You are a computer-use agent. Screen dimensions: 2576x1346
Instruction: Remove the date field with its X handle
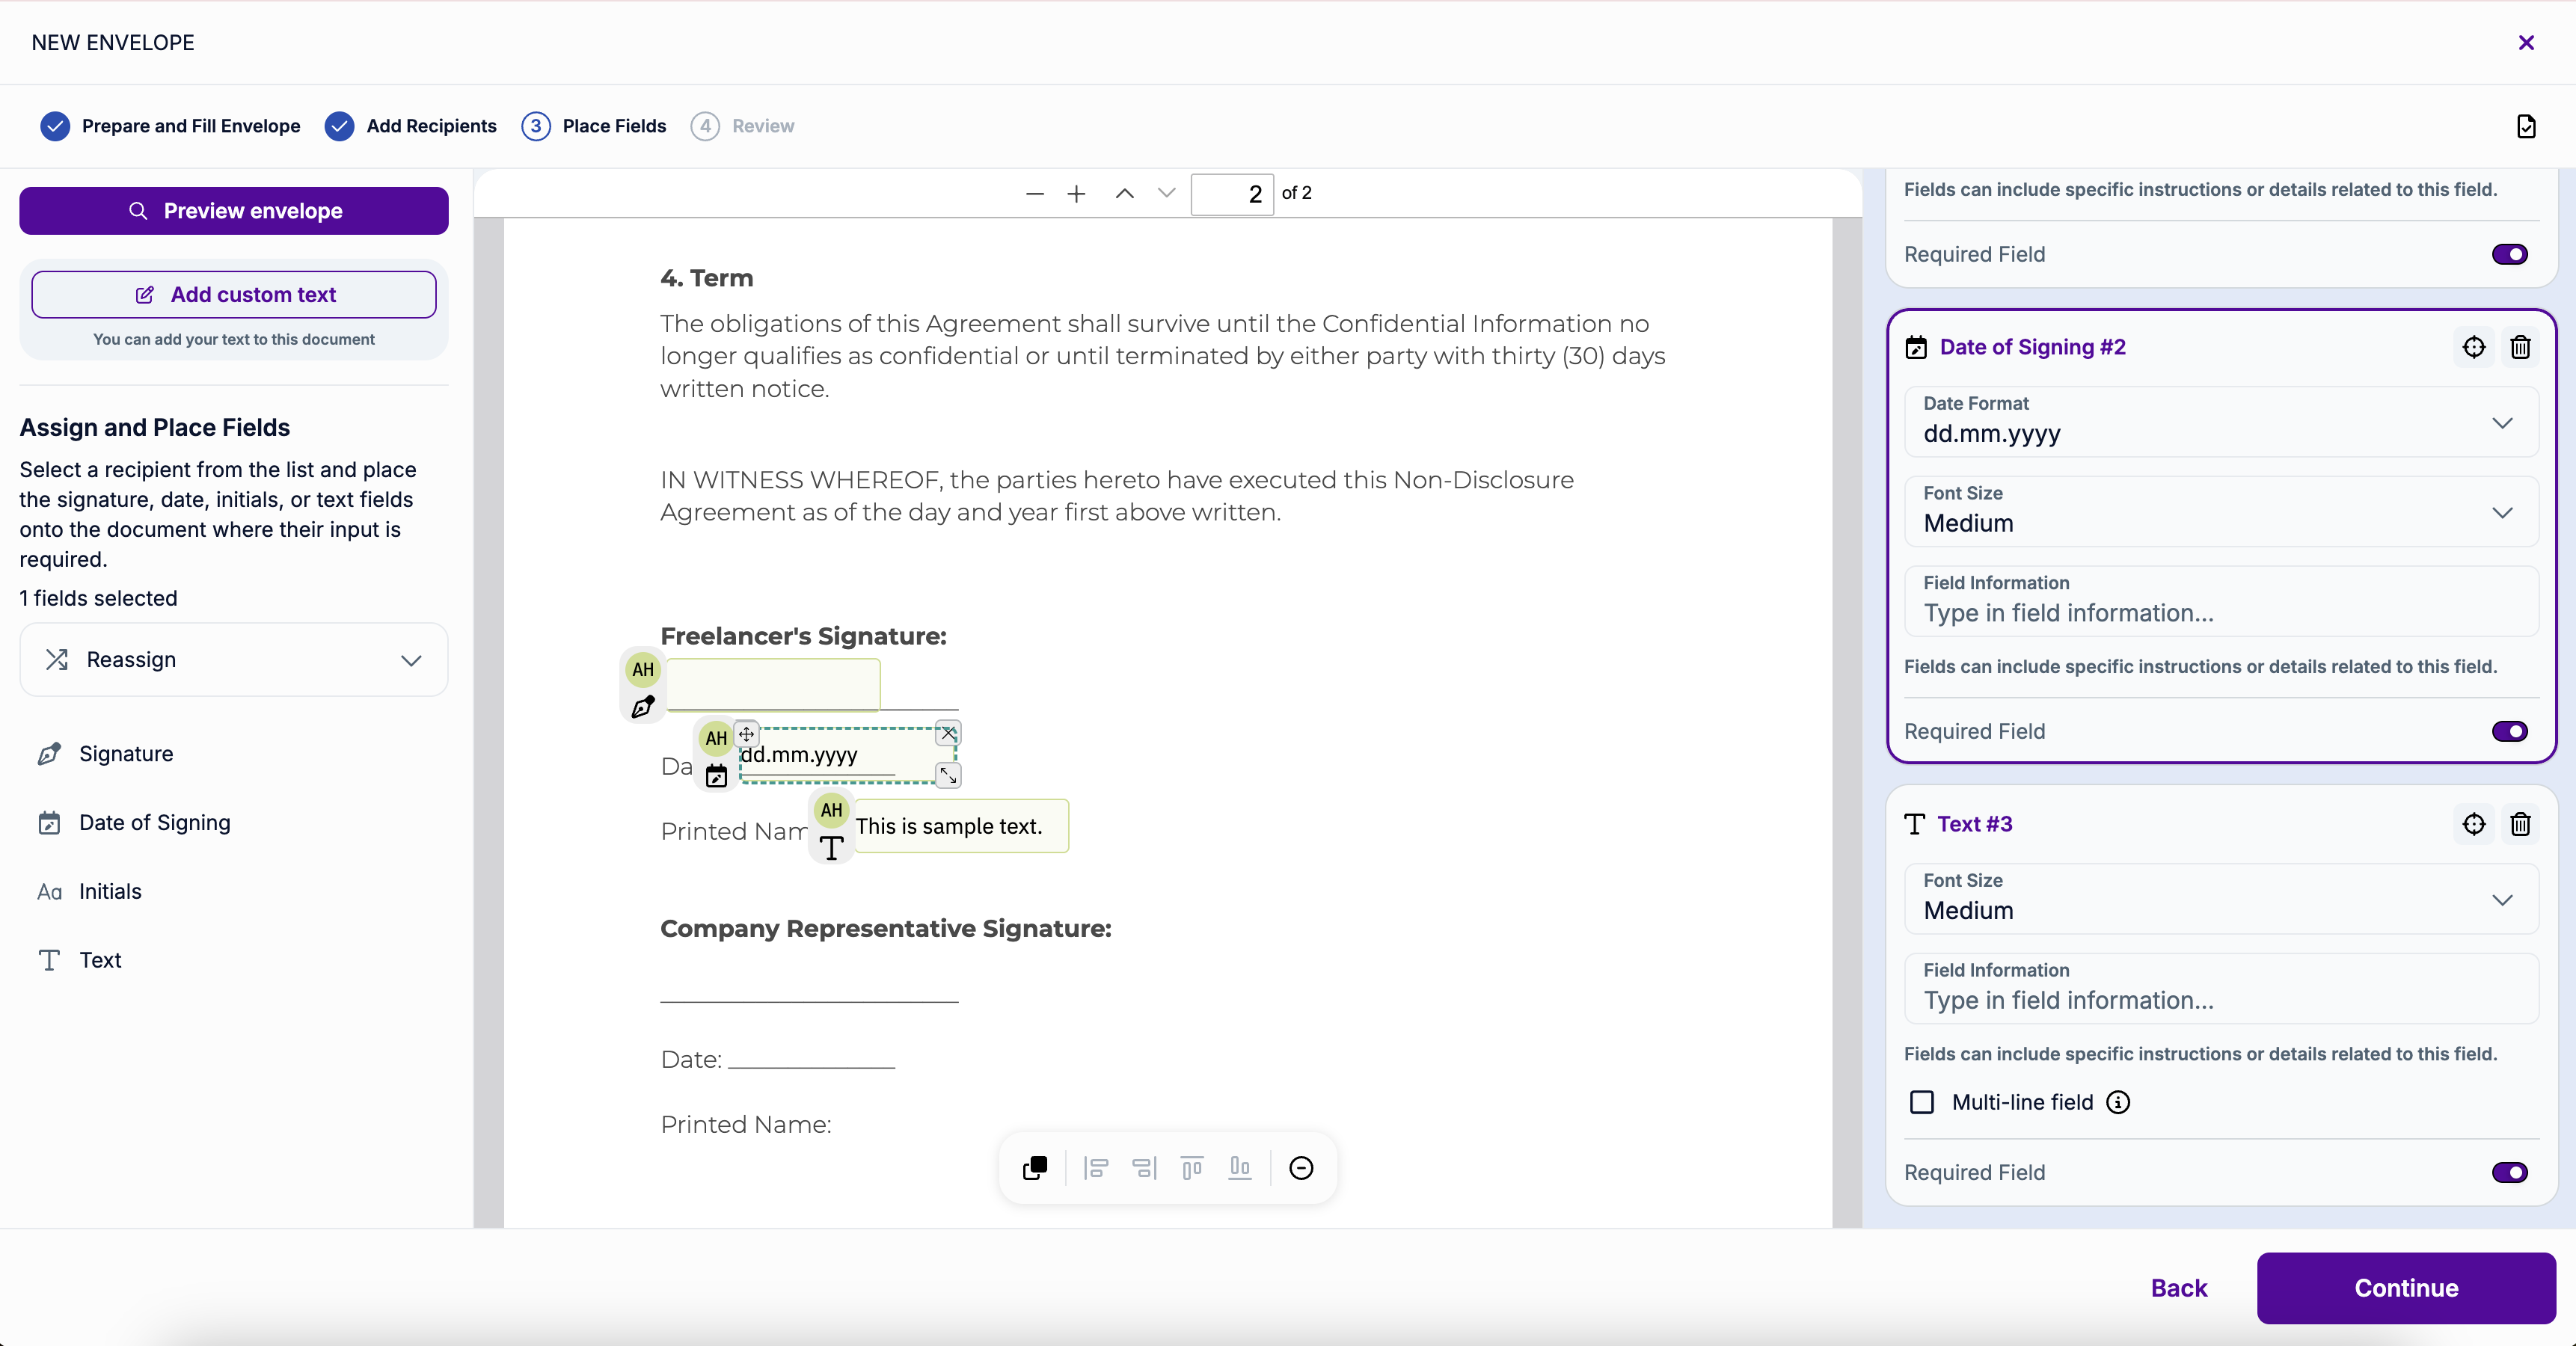(948, 733)
